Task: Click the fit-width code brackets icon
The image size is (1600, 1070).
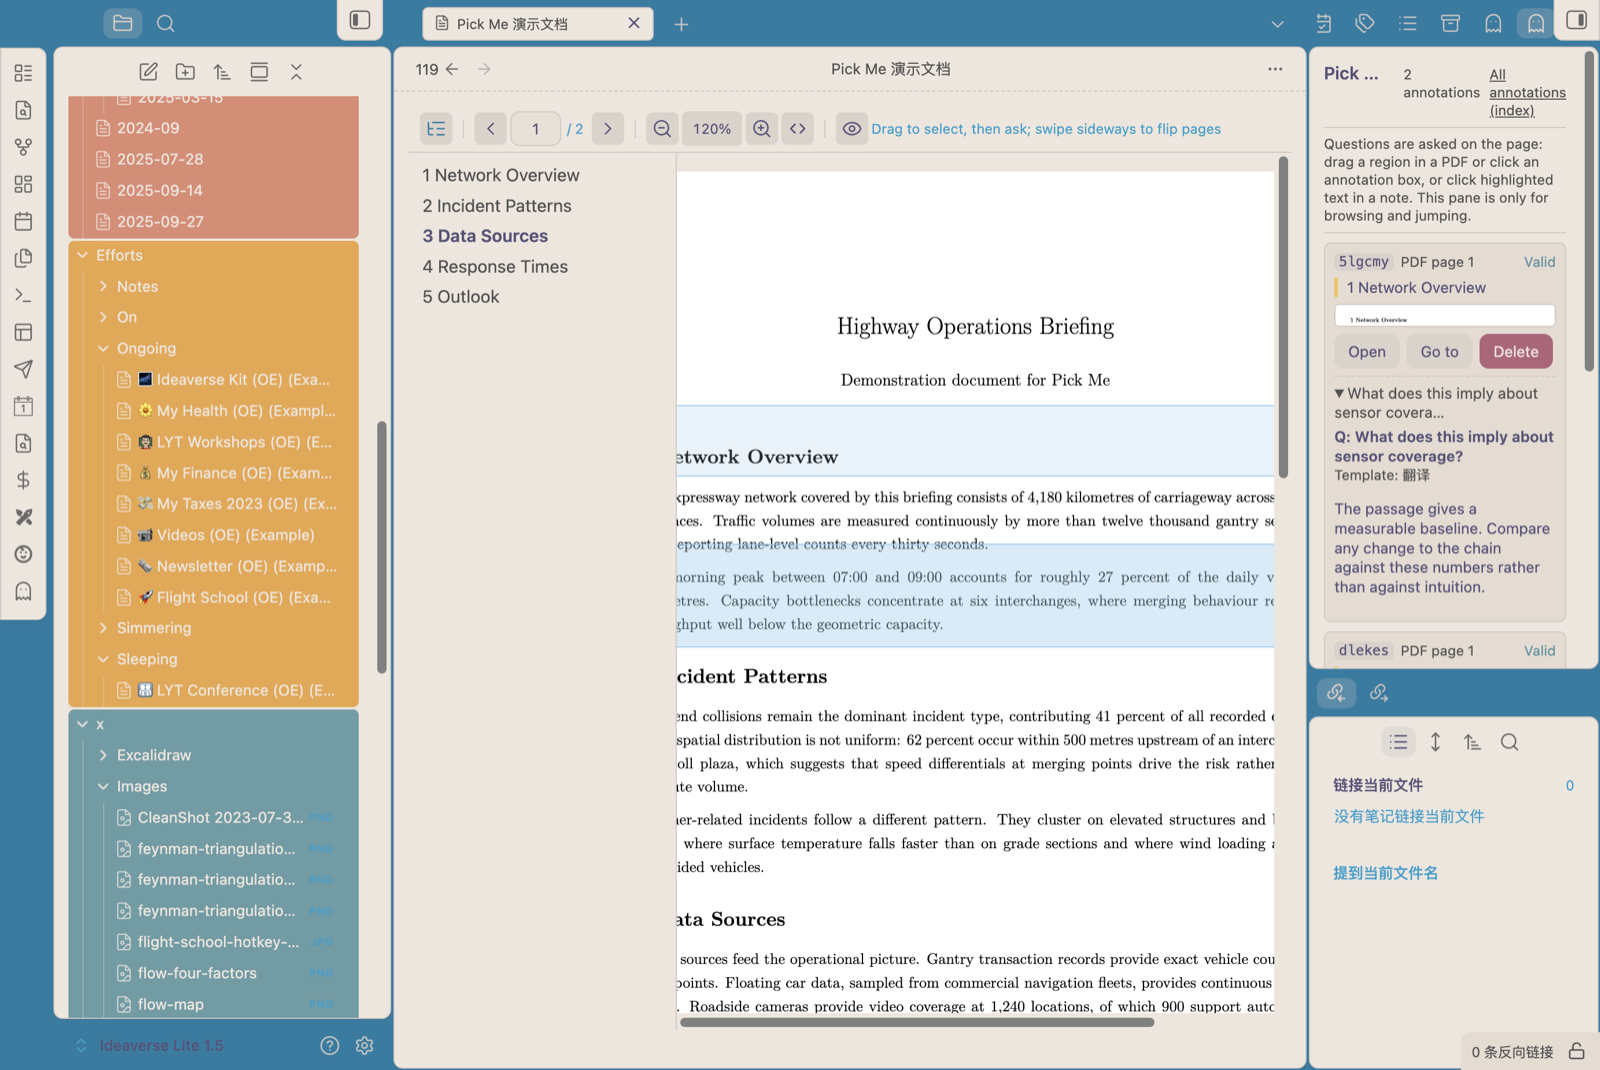Action: click(798, 129)
